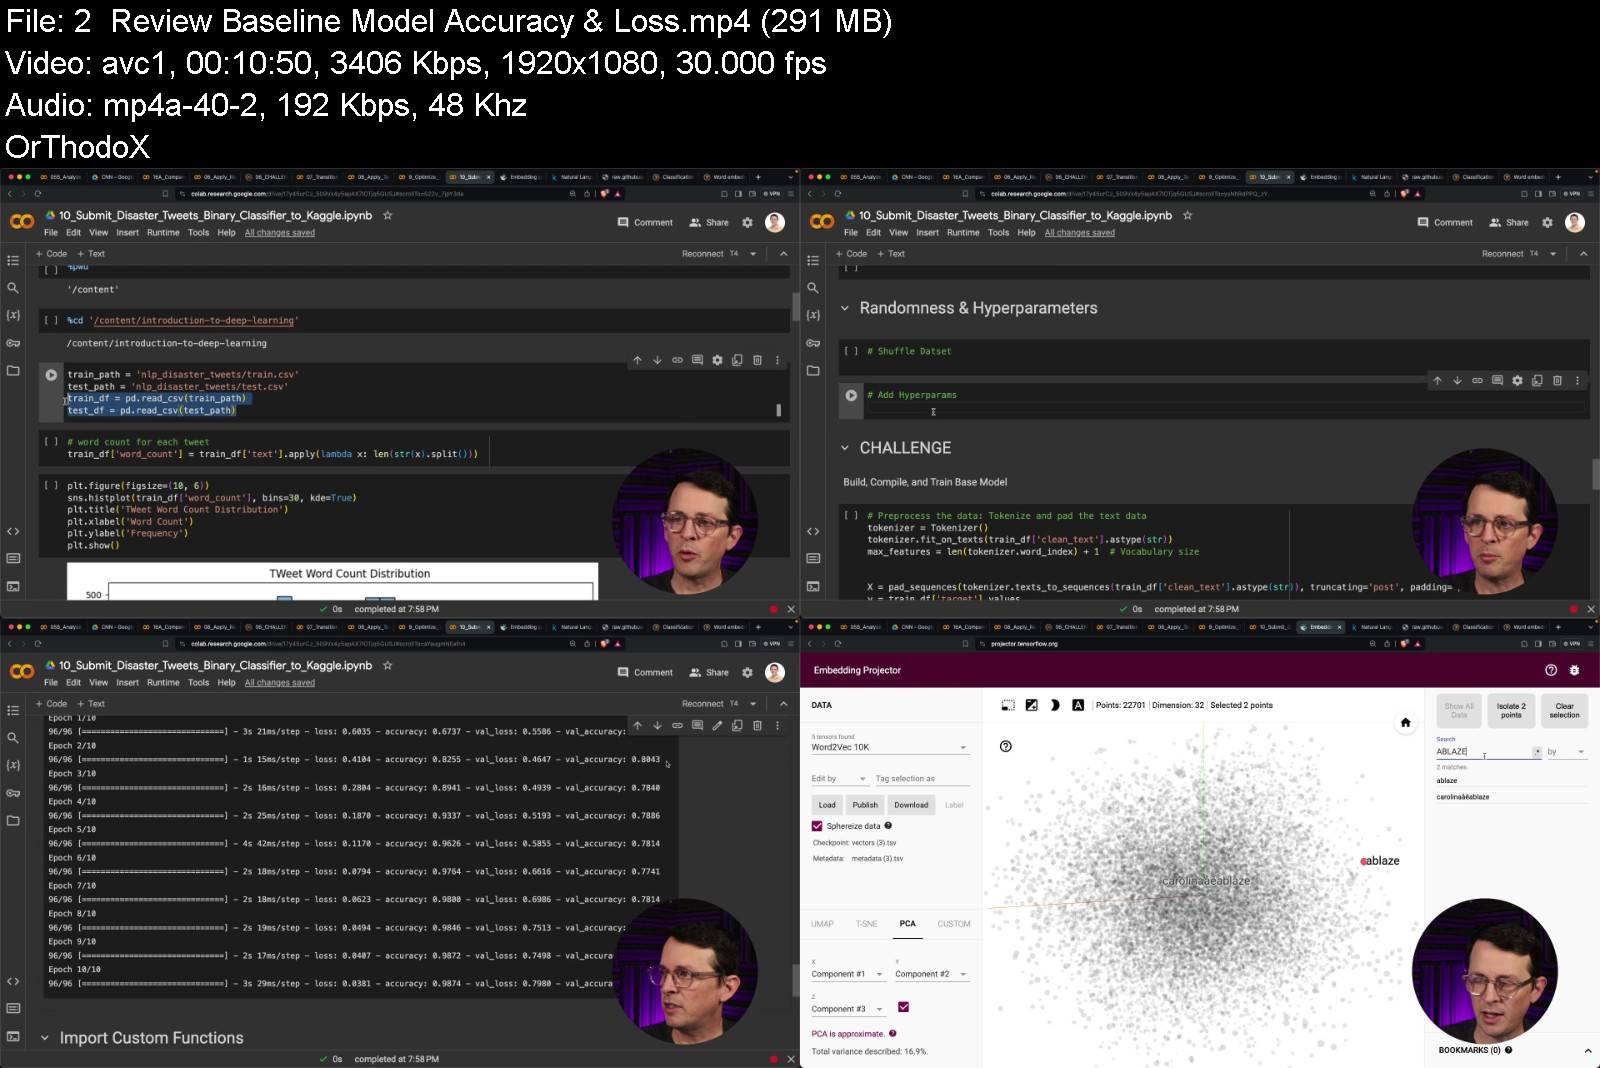This screenshot has height=1068, width=1600.
Task: Click the Isolate 2 points button
Action: click(x=1510, y=710)
